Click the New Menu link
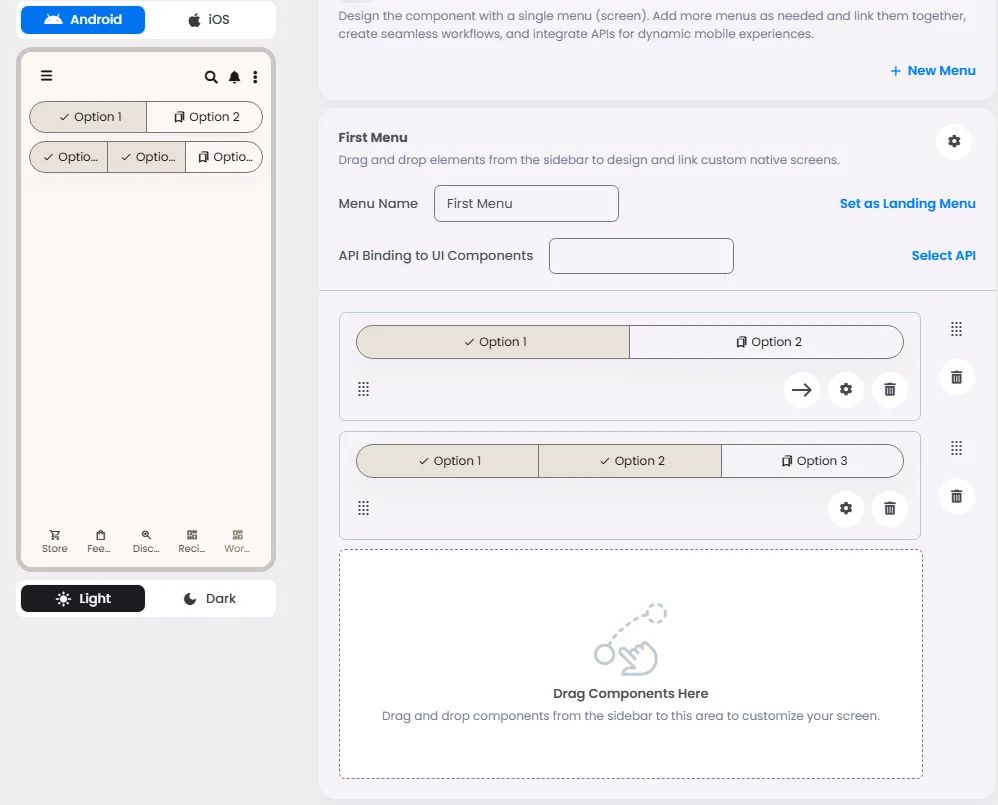The width and height of the screenshot is (998, 805). (932, 71)
